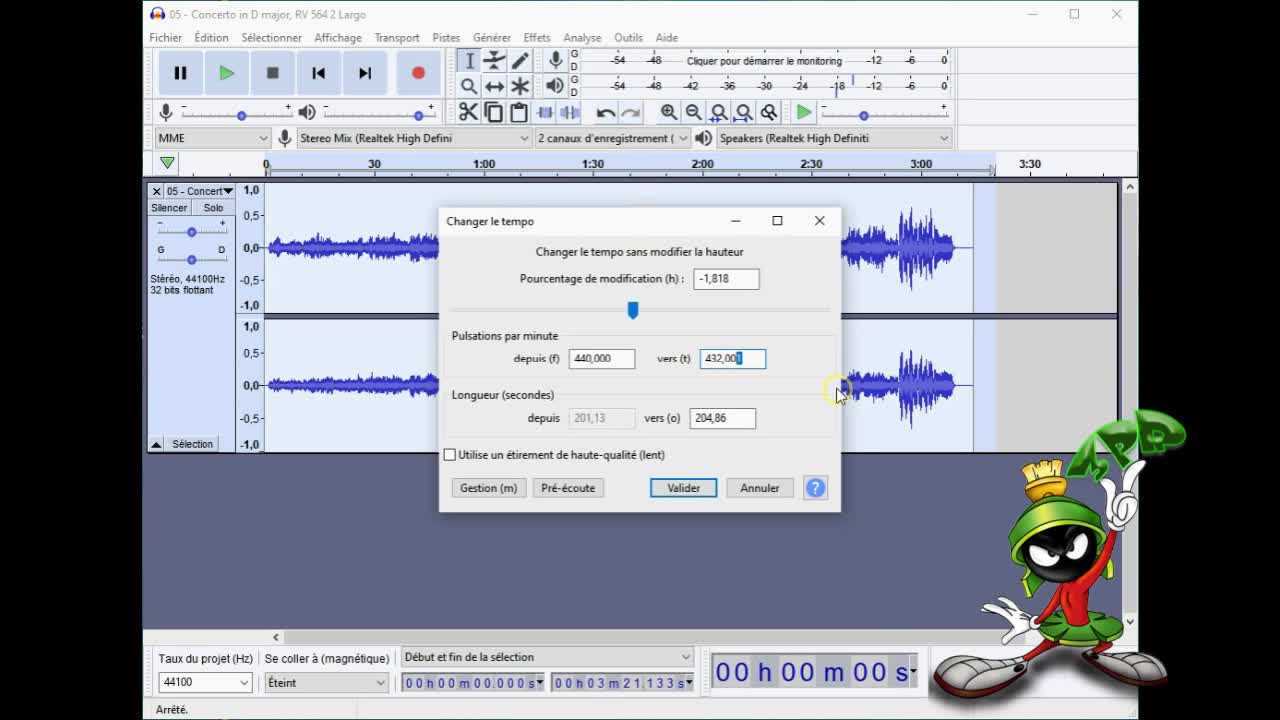Select the Time Shift tool
Screen dimensions: 1280x720
tap(494, 86)
